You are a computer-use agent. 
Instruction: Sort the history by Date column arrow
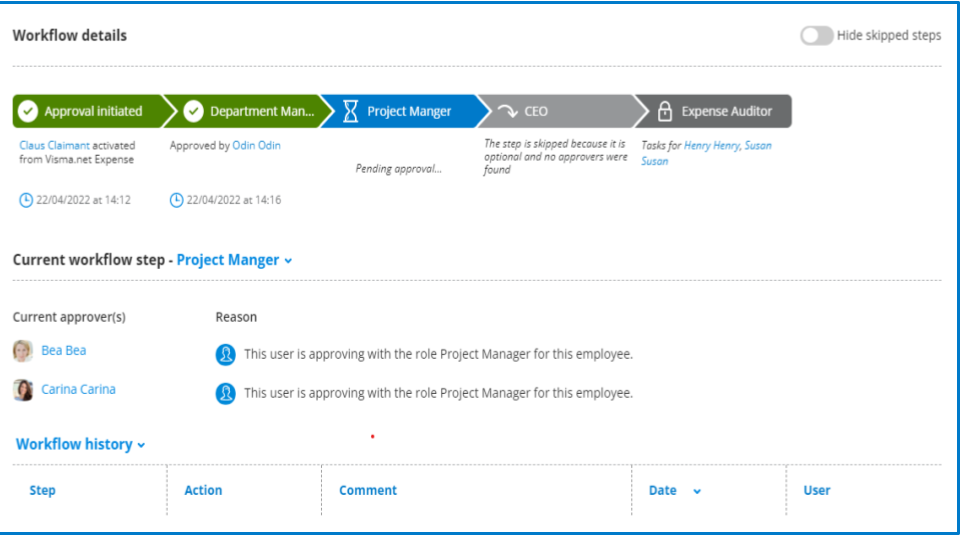697,491
